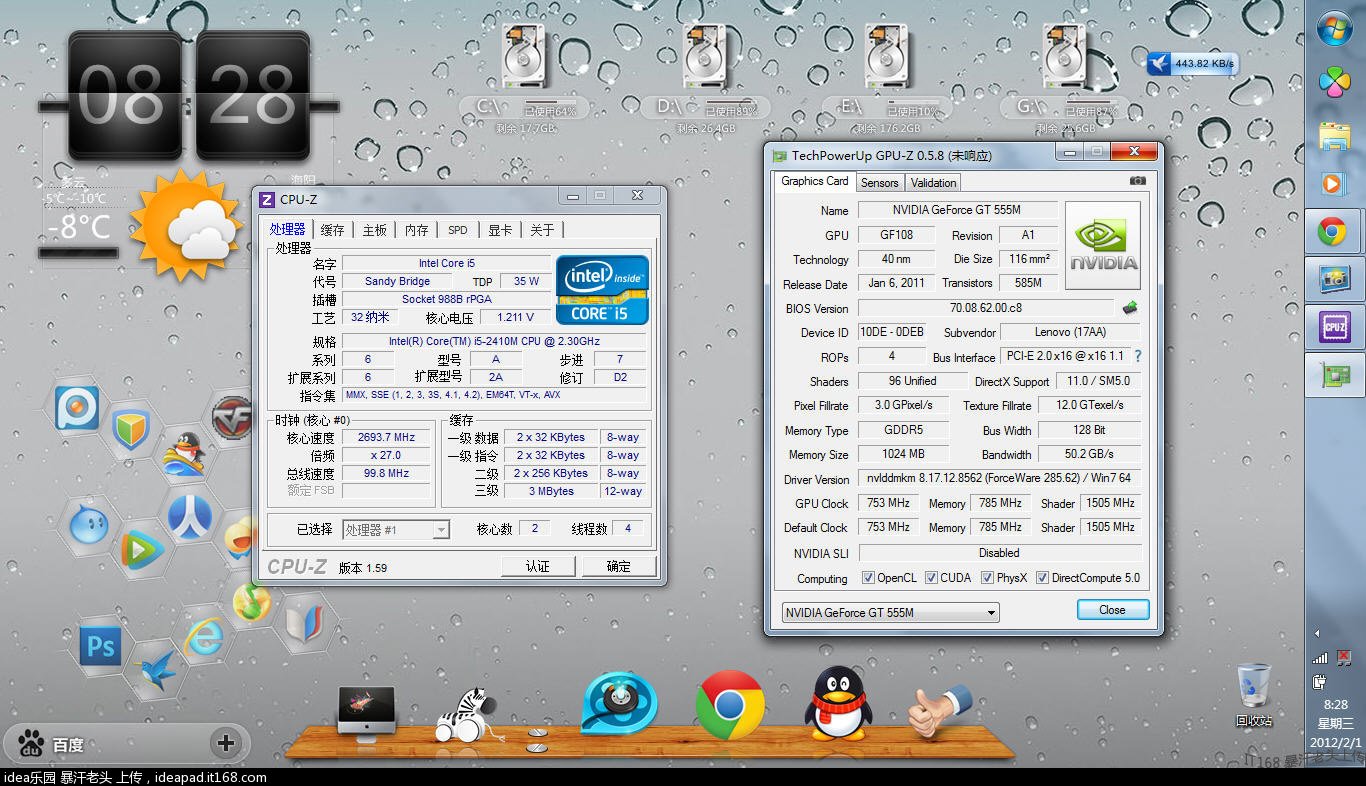The image size is (1366, 786).
Task: Open the zebra app on the dock
Action: (467, 714)
